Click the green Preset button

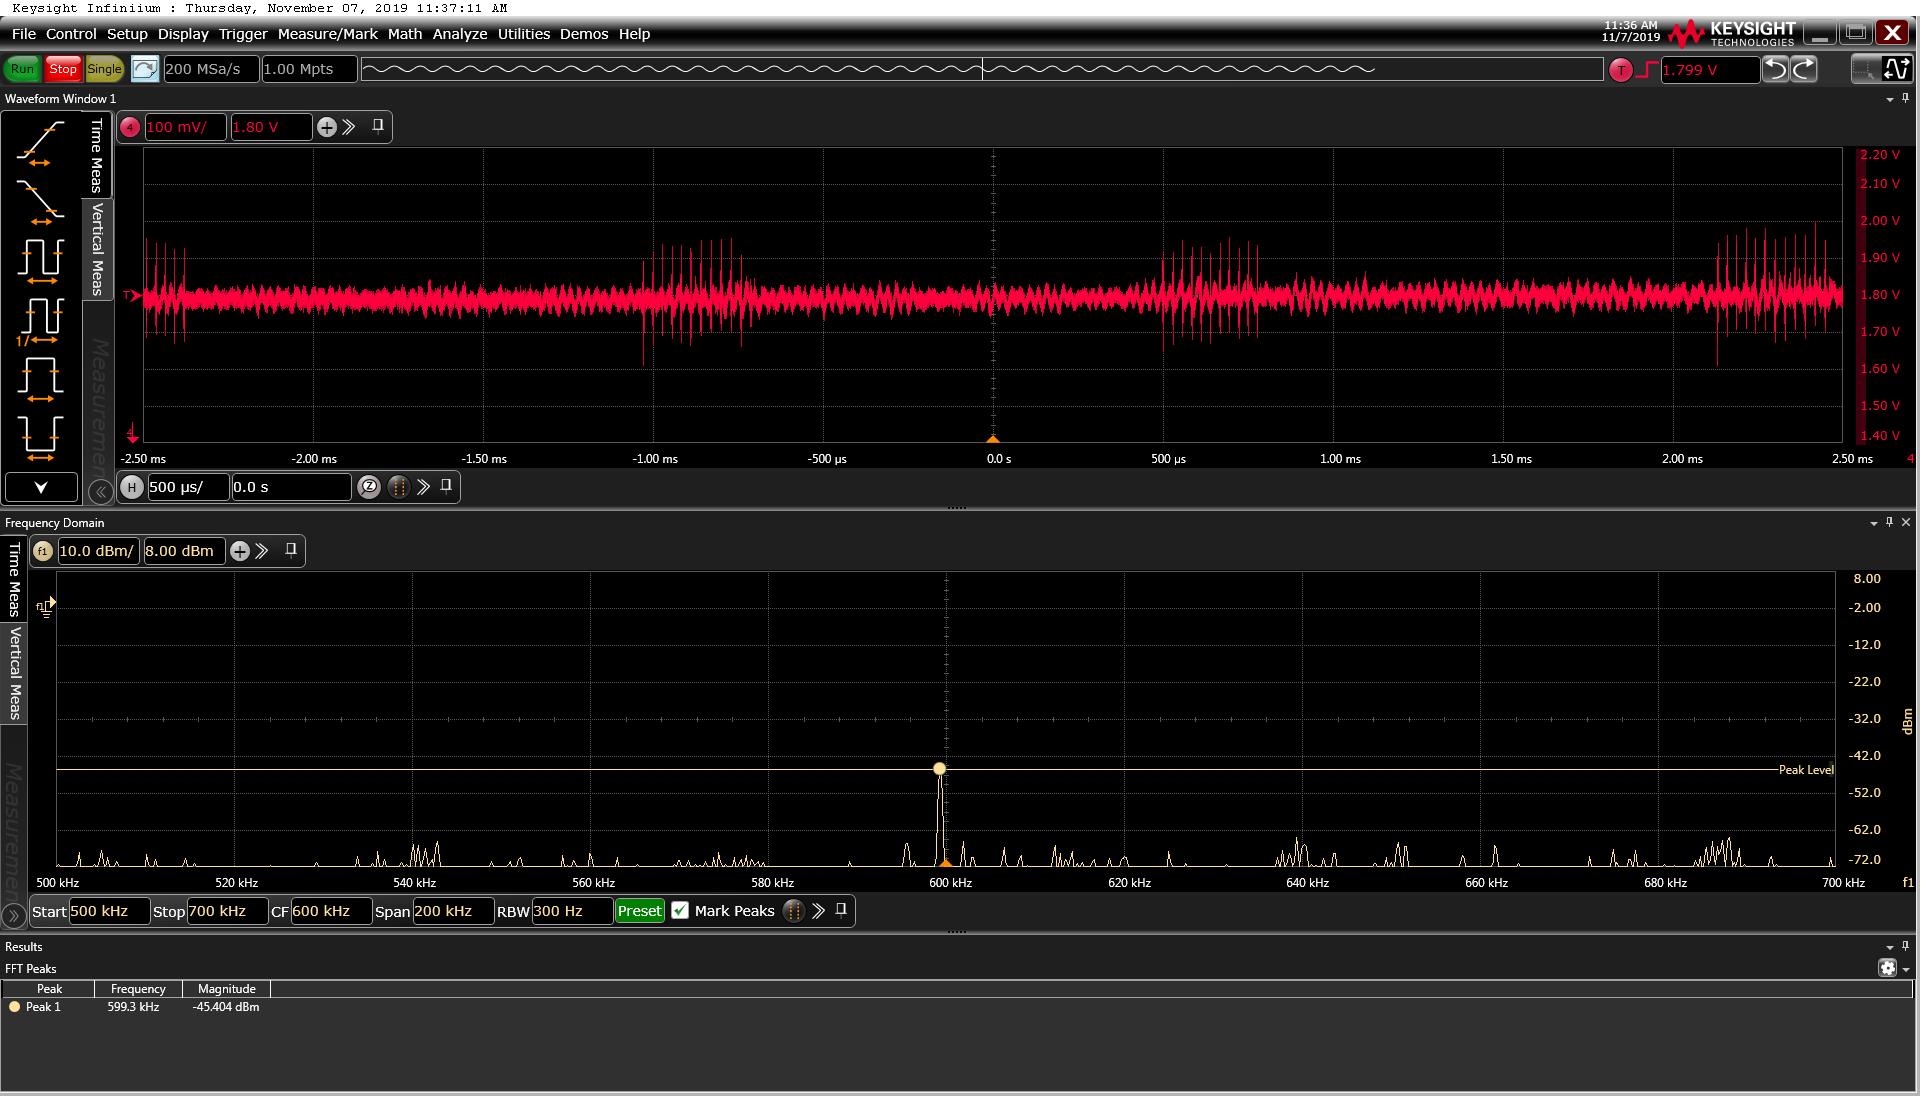tap(639, 911)
